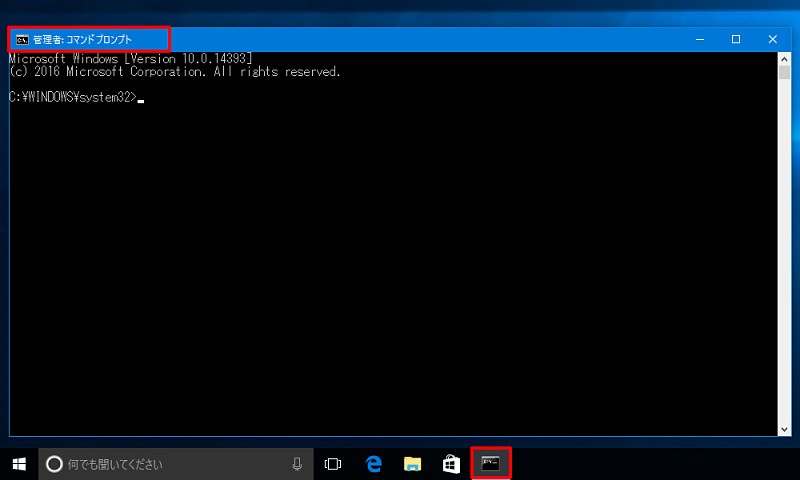Click the '(c) 2016 Microsoft Corporation' line

tap(174, 72)
